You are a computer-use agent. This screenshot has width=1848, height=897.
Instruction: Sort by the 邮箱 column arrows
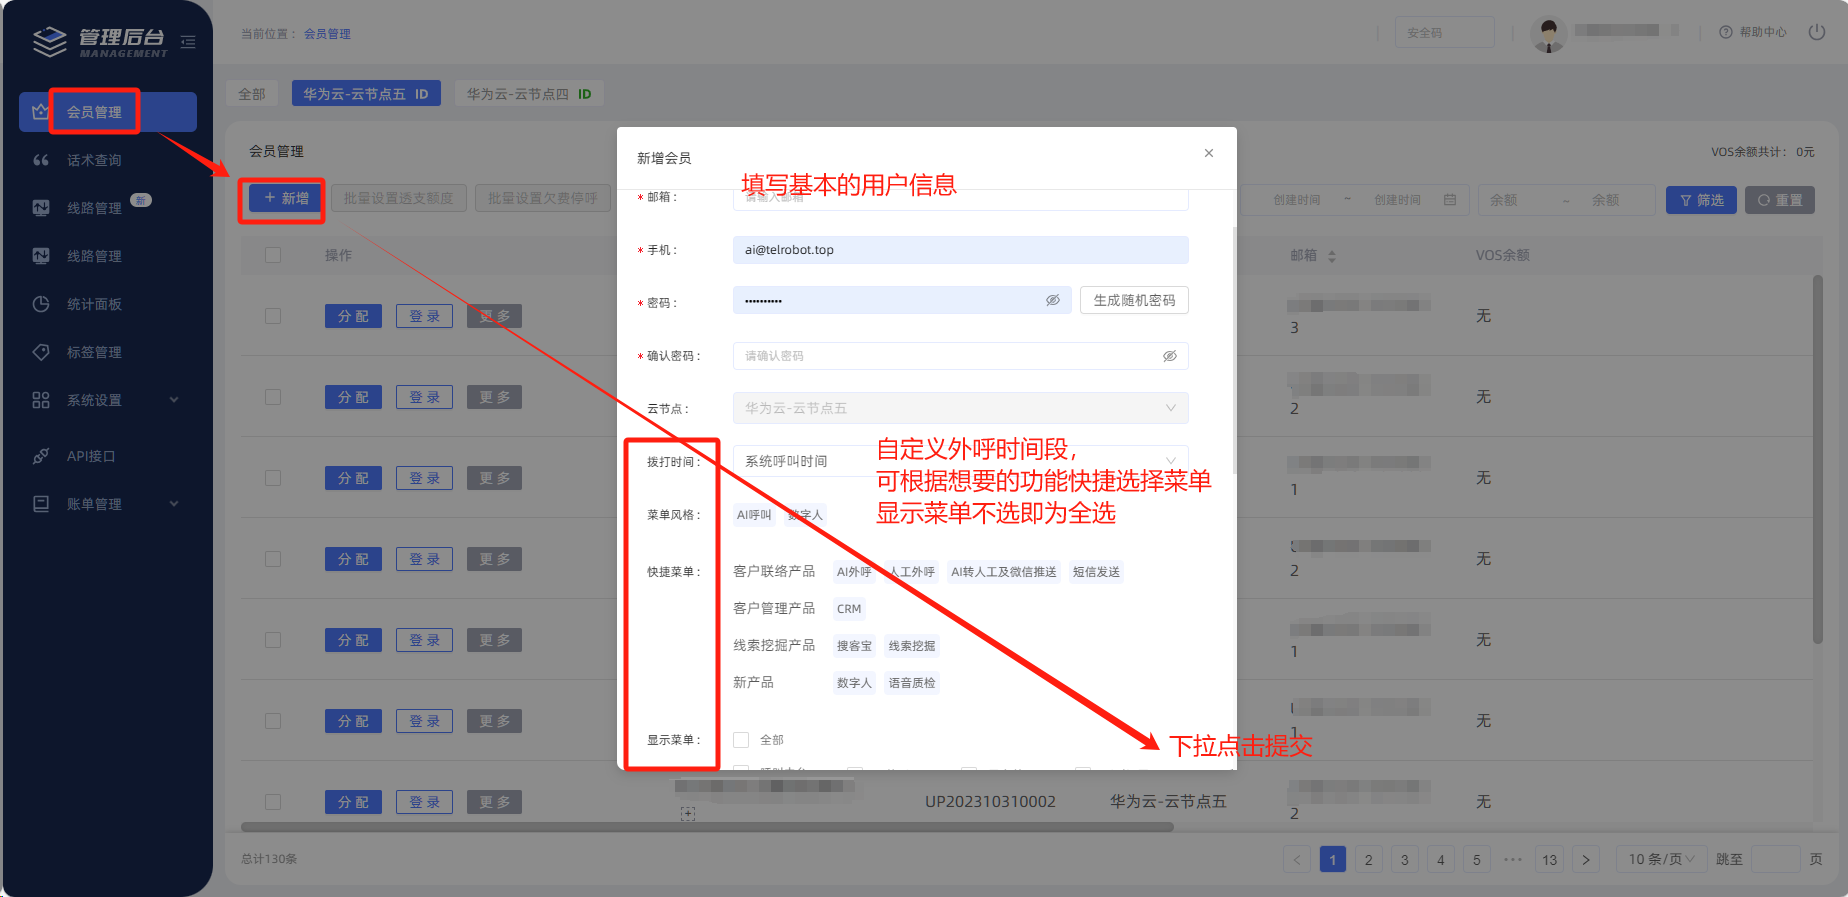click(1332, 256)
